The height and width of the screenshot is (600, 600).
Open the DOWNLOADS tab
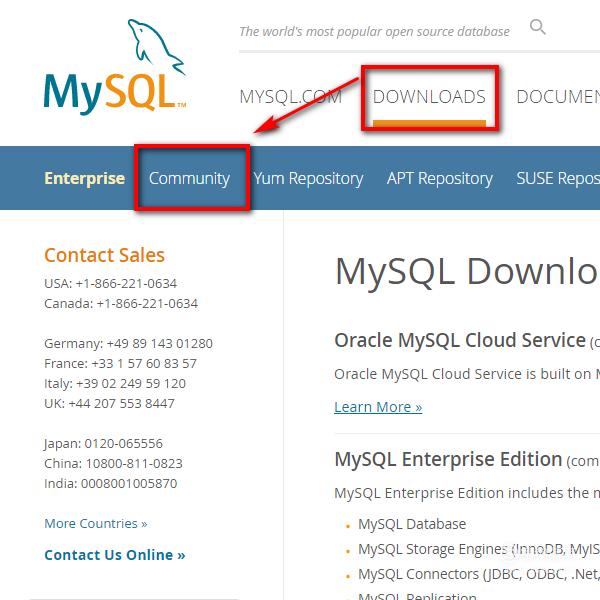(429, 96)
